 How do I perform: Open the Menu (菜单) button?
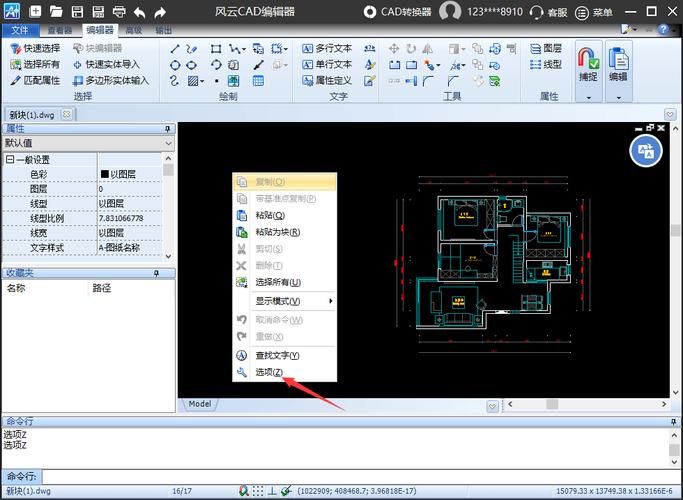594,13
